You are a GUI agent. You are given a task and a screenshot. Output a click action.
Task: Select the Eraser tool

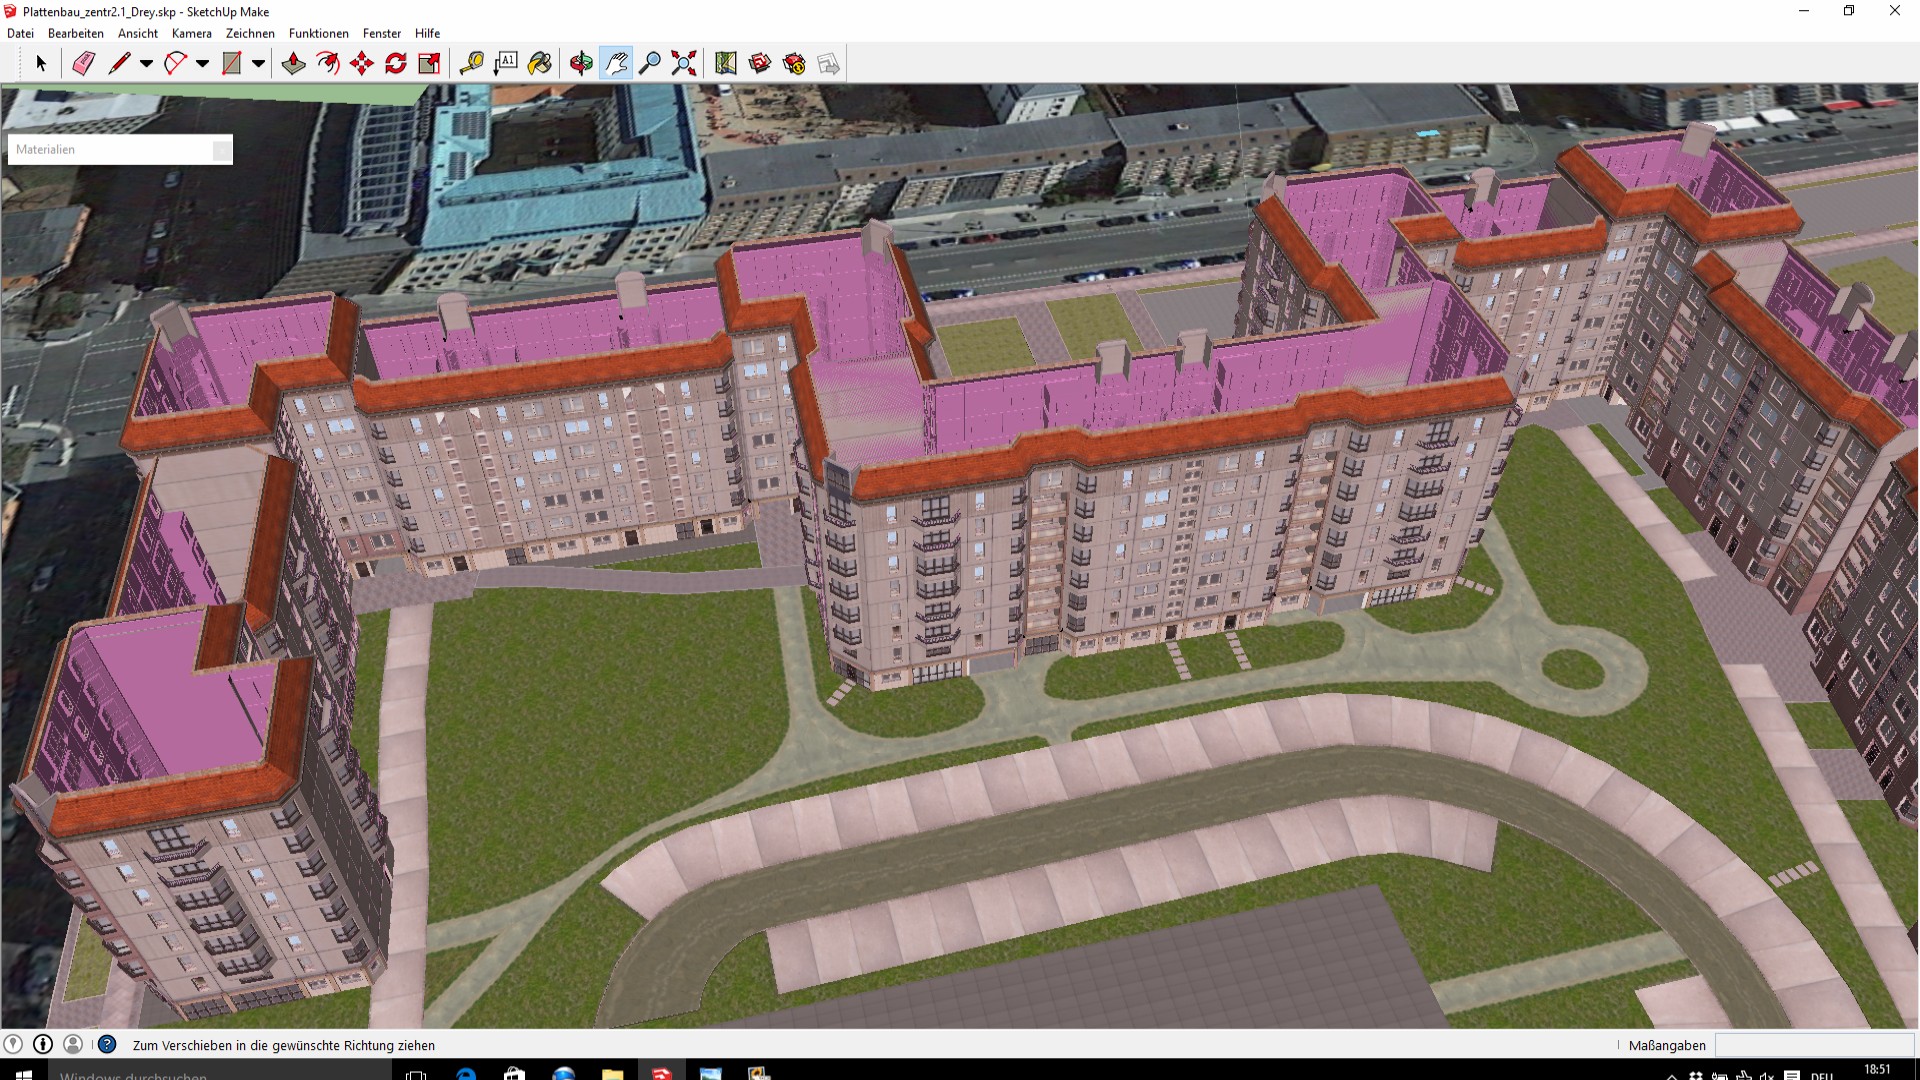click(x=84, y=64)
